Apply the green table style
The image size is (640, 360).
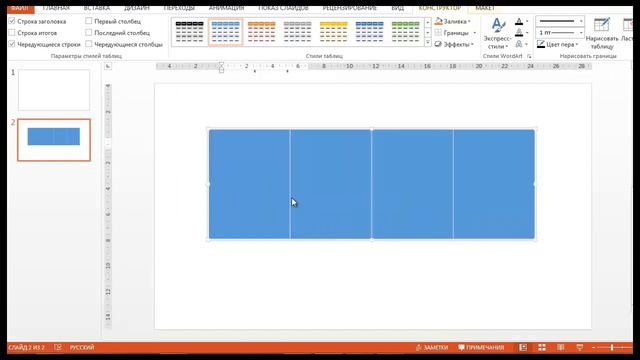click(405, 32)
